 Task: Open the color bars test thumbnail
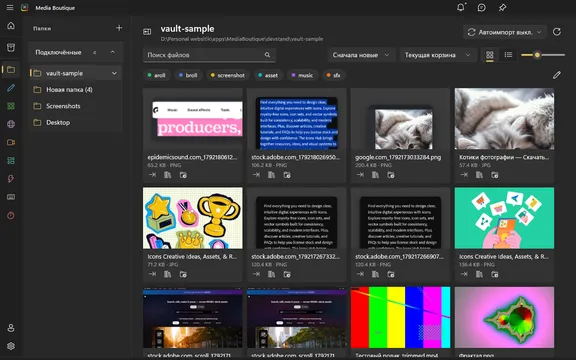pos(400,317)
